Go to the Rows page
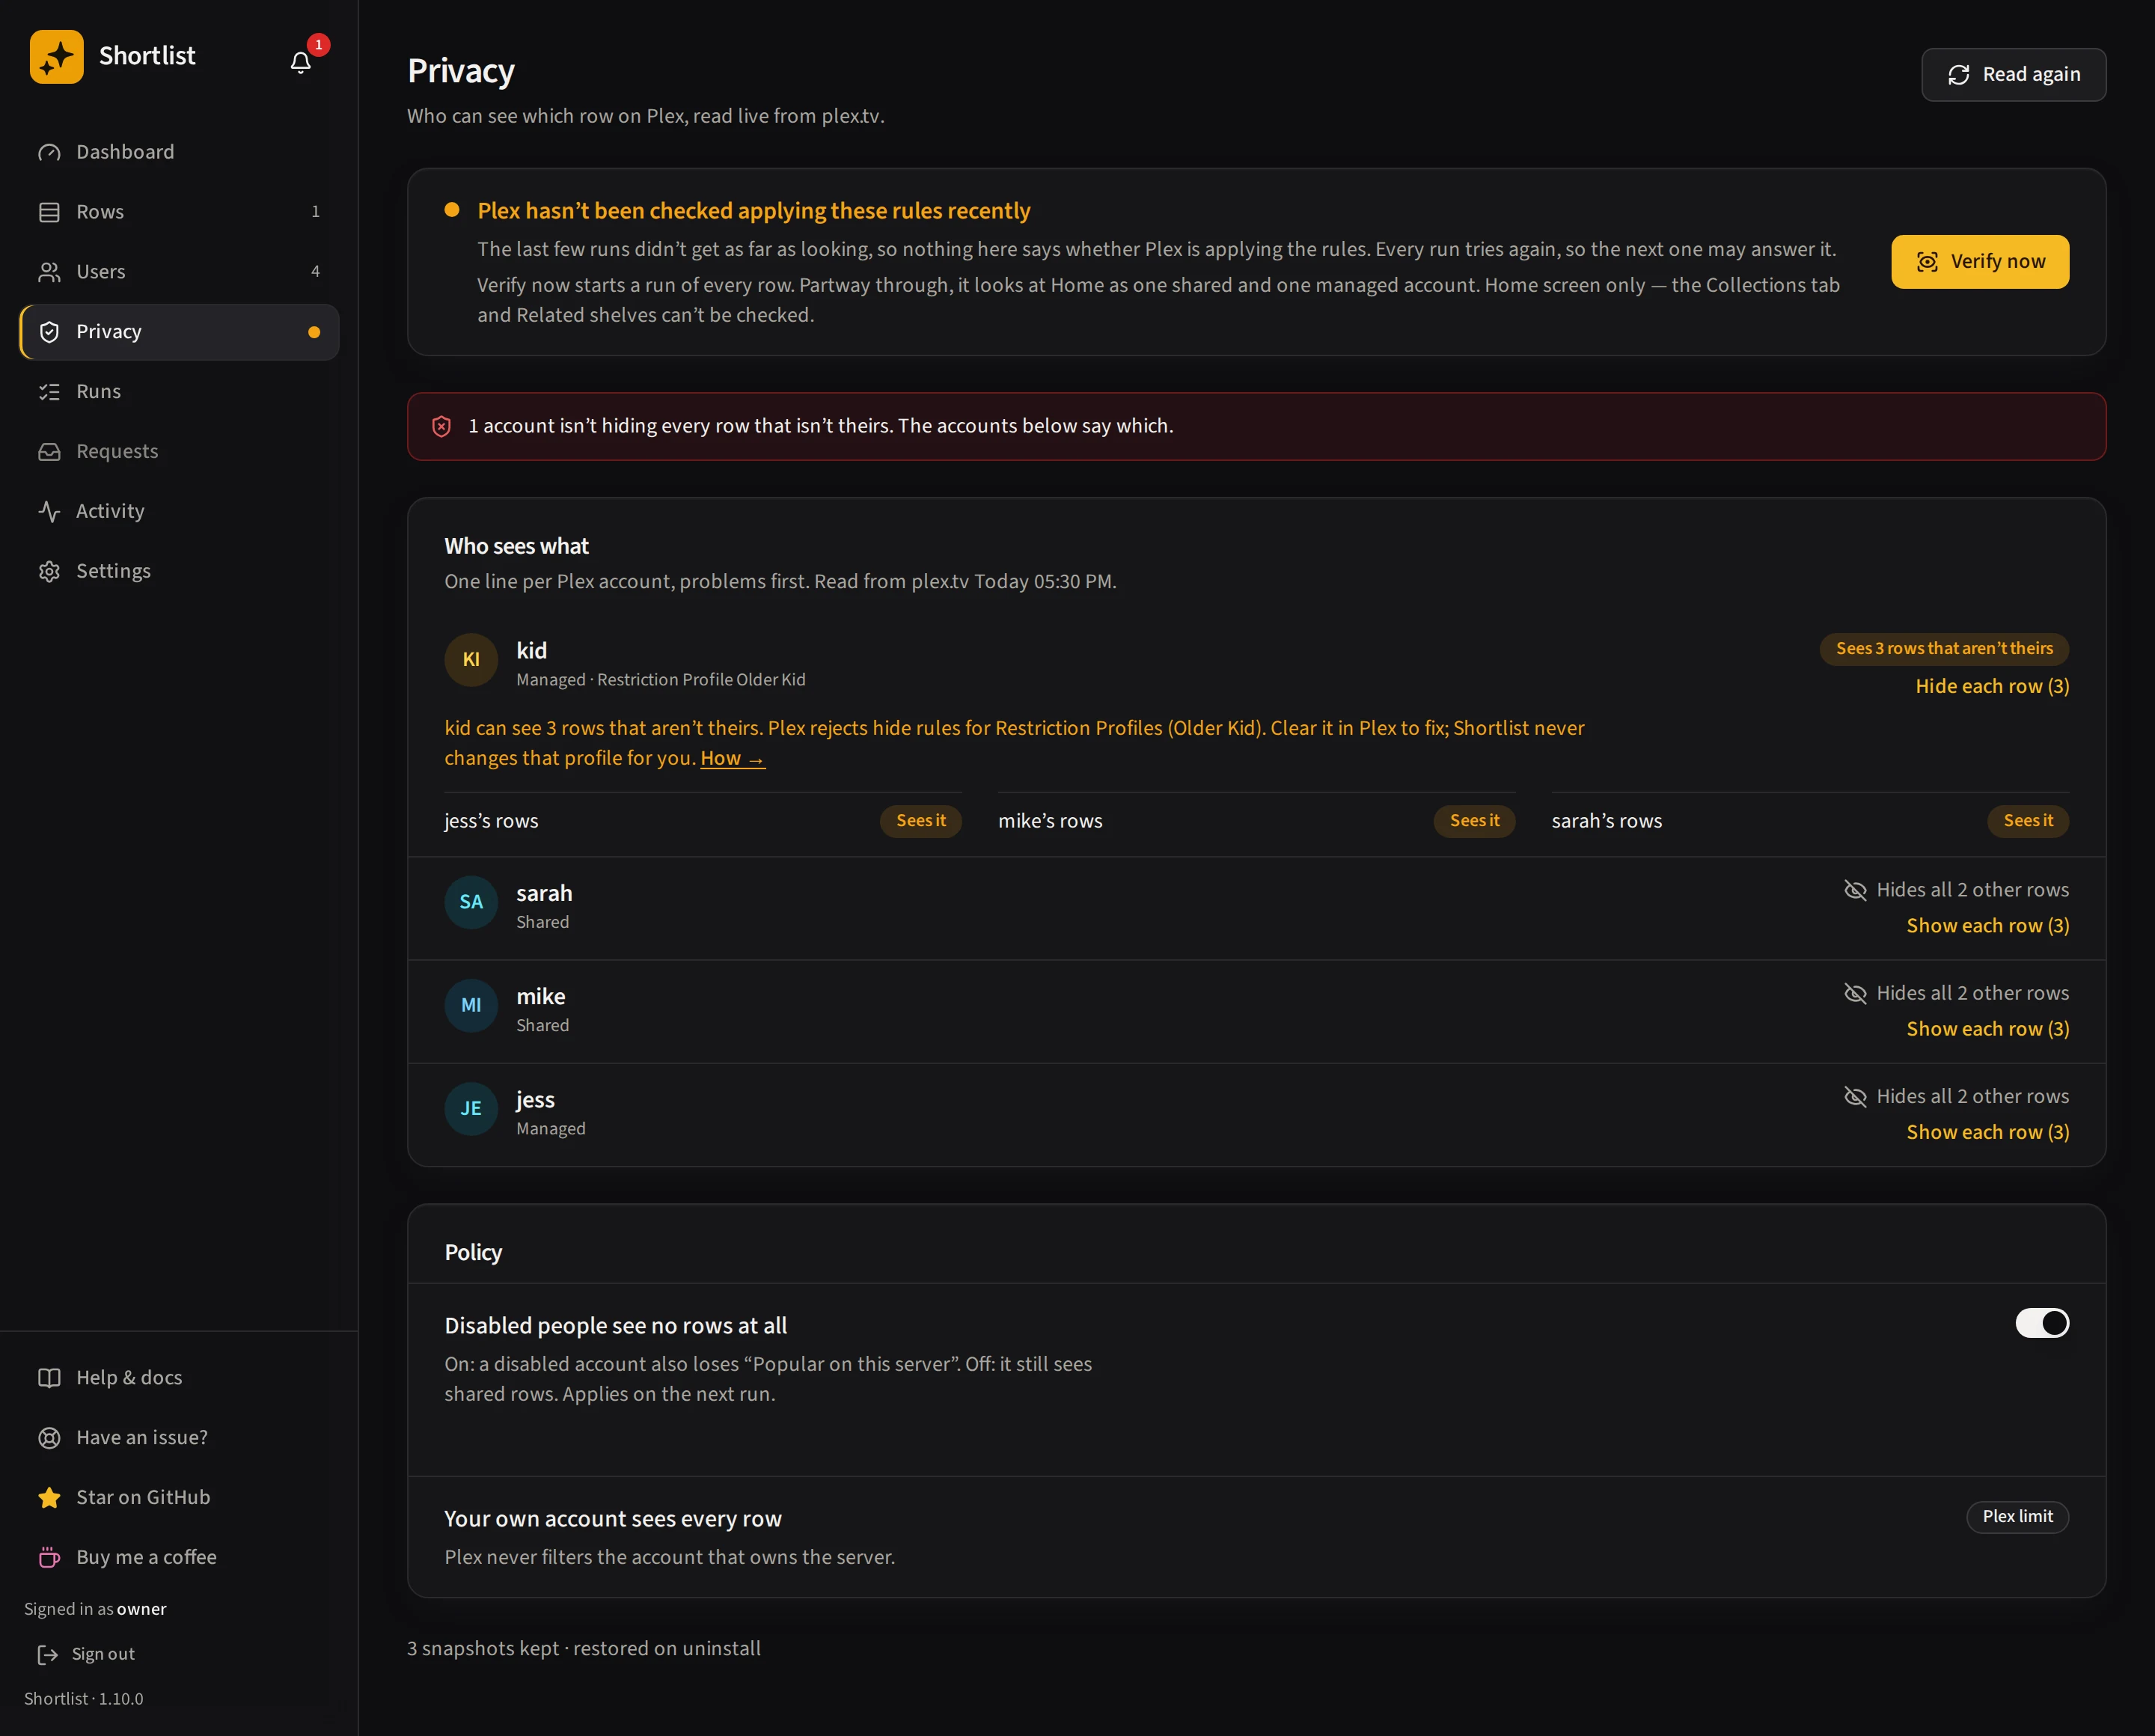This screenshot has height=1736, width=2155. pos(179,212)
